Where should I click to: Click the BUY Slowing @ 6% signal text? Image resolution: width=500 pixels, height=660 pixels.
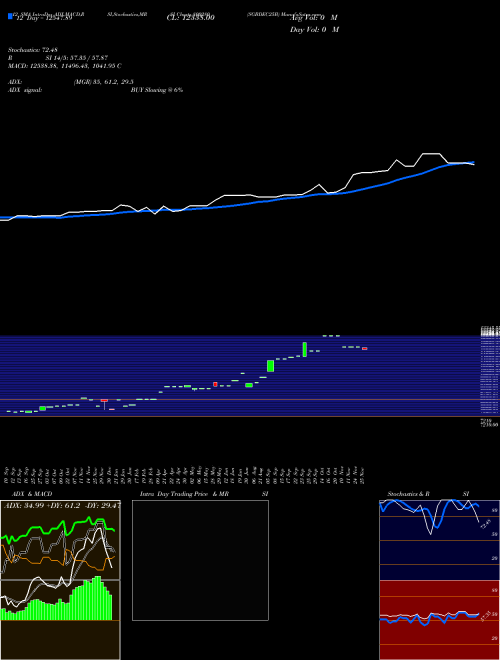(x=157, y=90)
